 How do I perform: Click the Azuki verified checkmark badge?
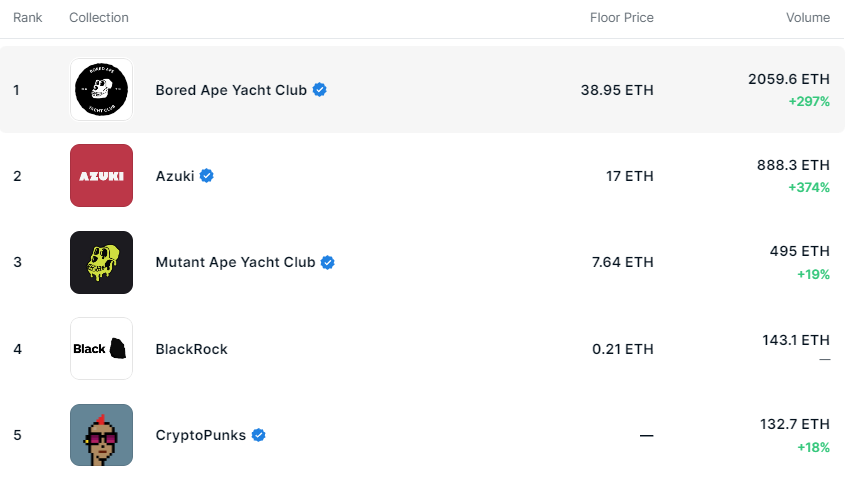[x=207, y=176]
